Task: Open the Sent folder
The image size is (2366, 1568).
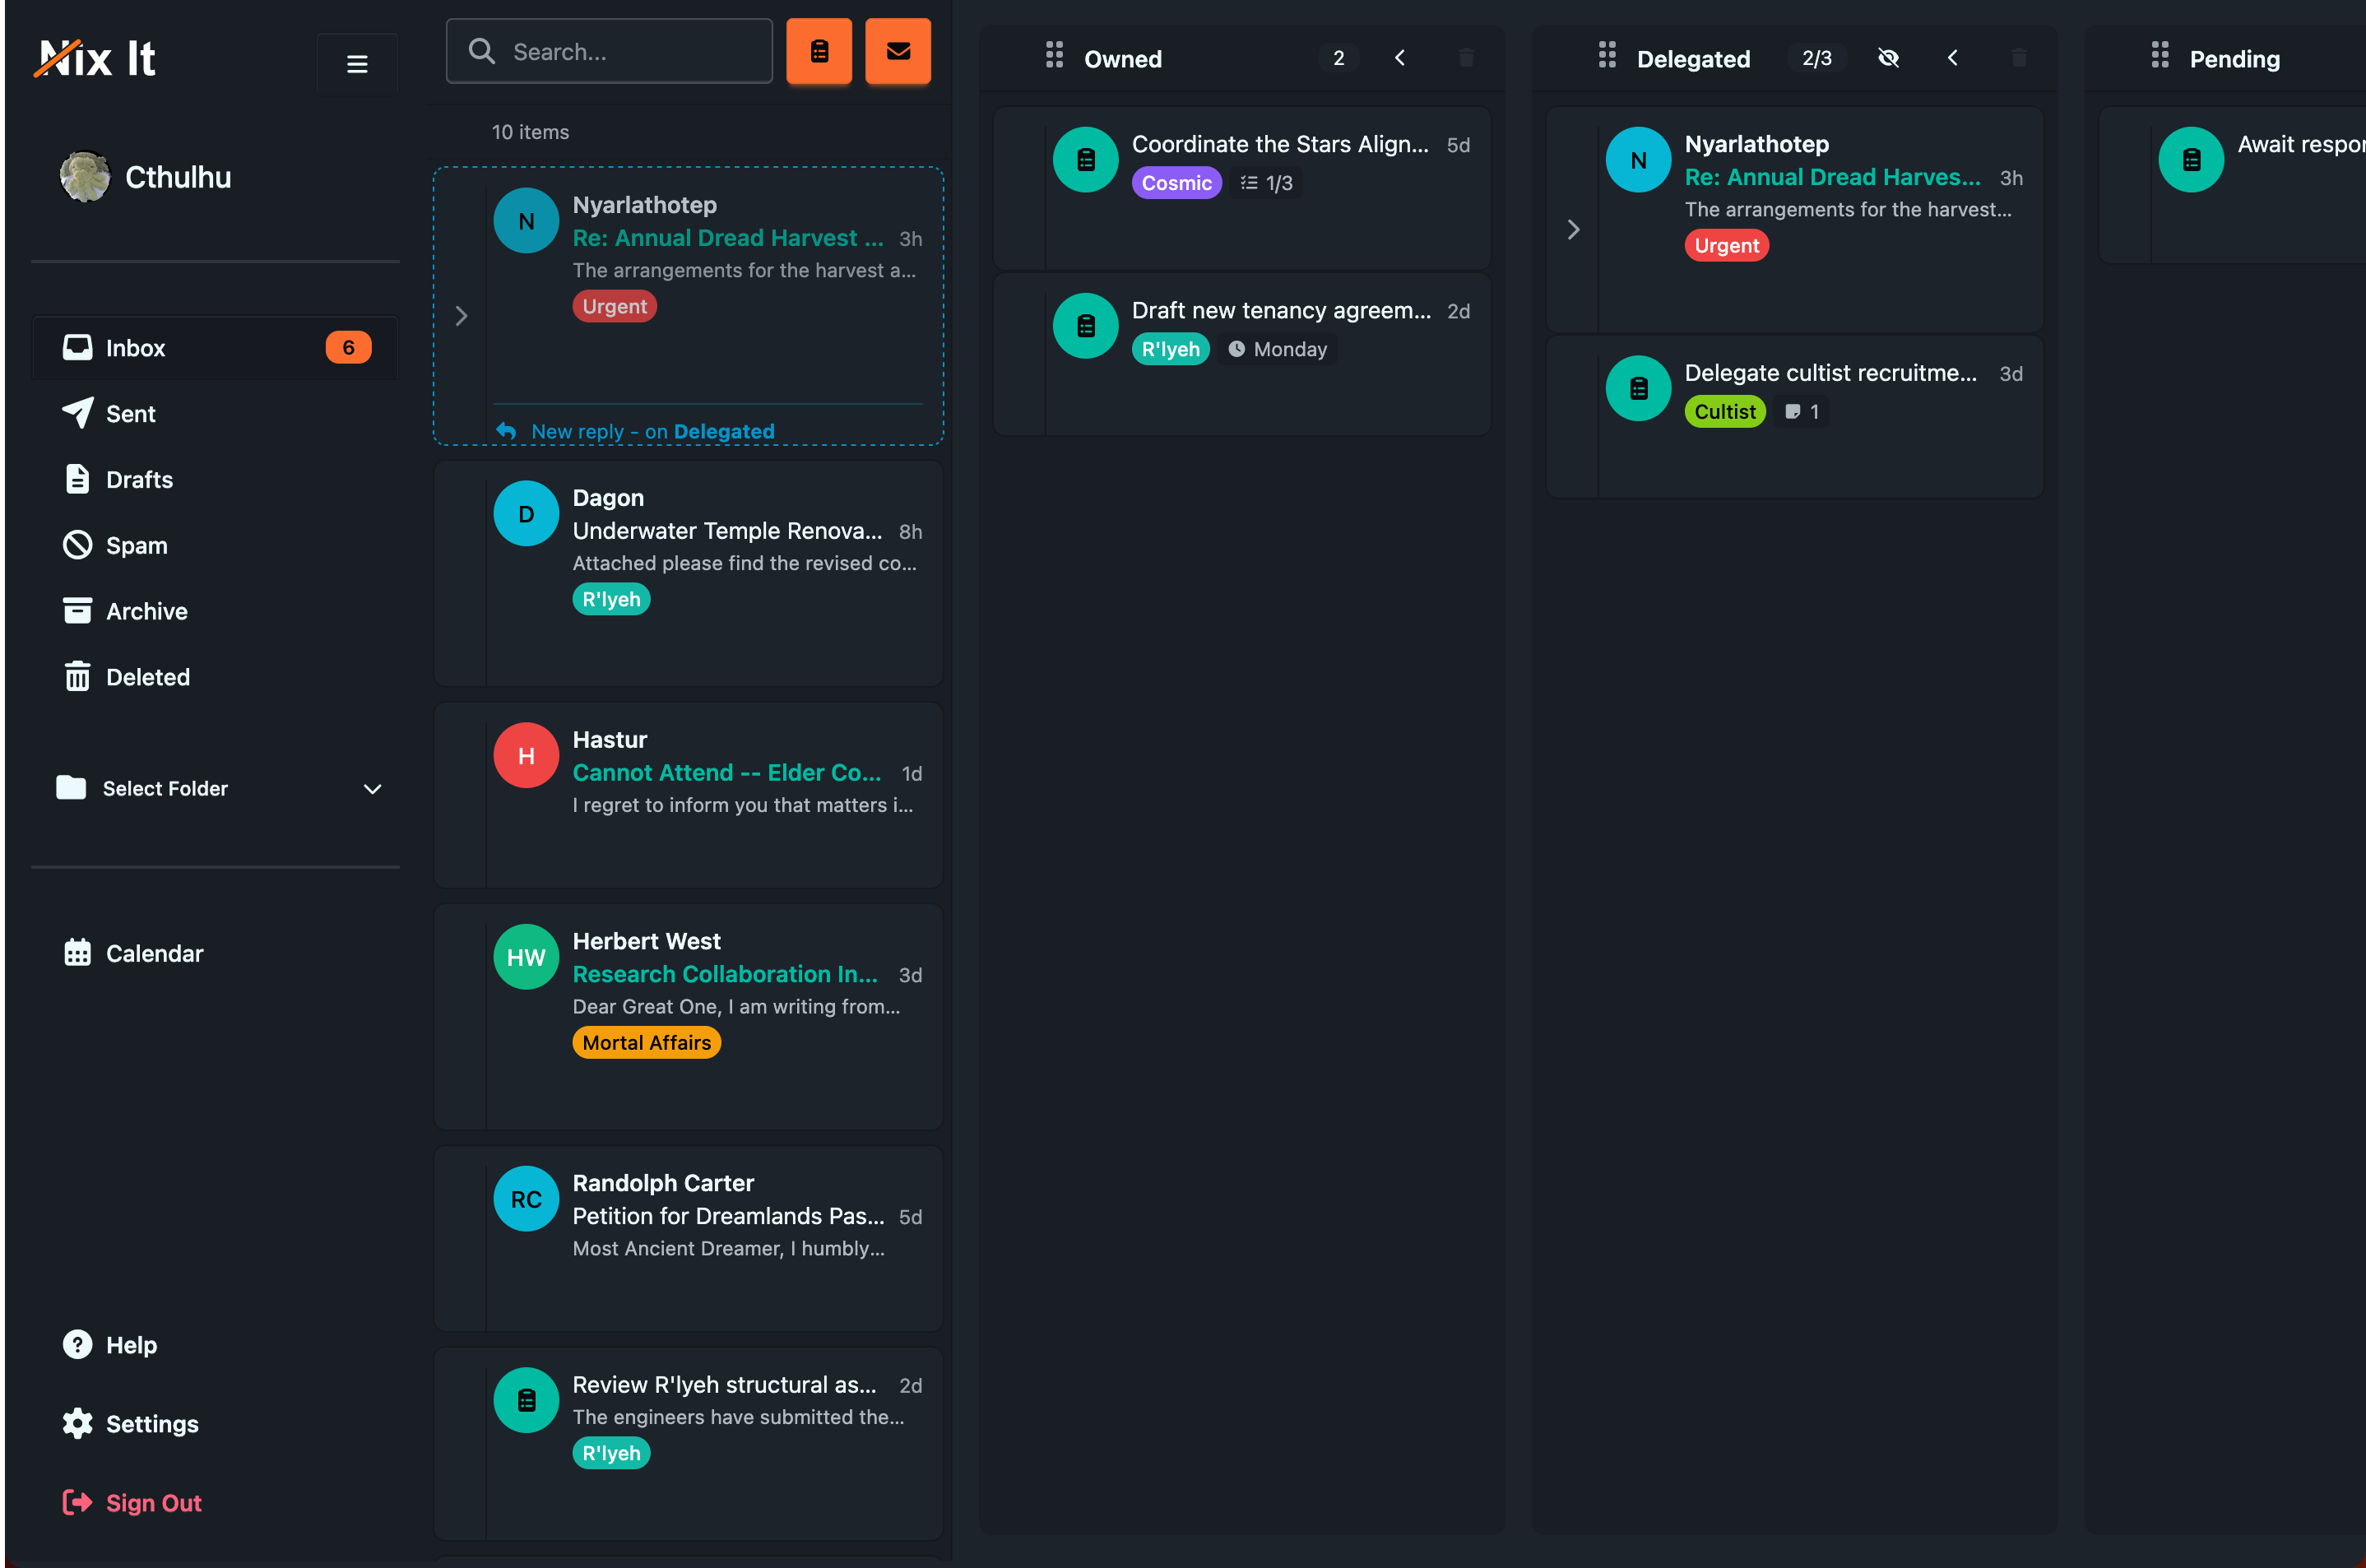Action: point(130,414)
